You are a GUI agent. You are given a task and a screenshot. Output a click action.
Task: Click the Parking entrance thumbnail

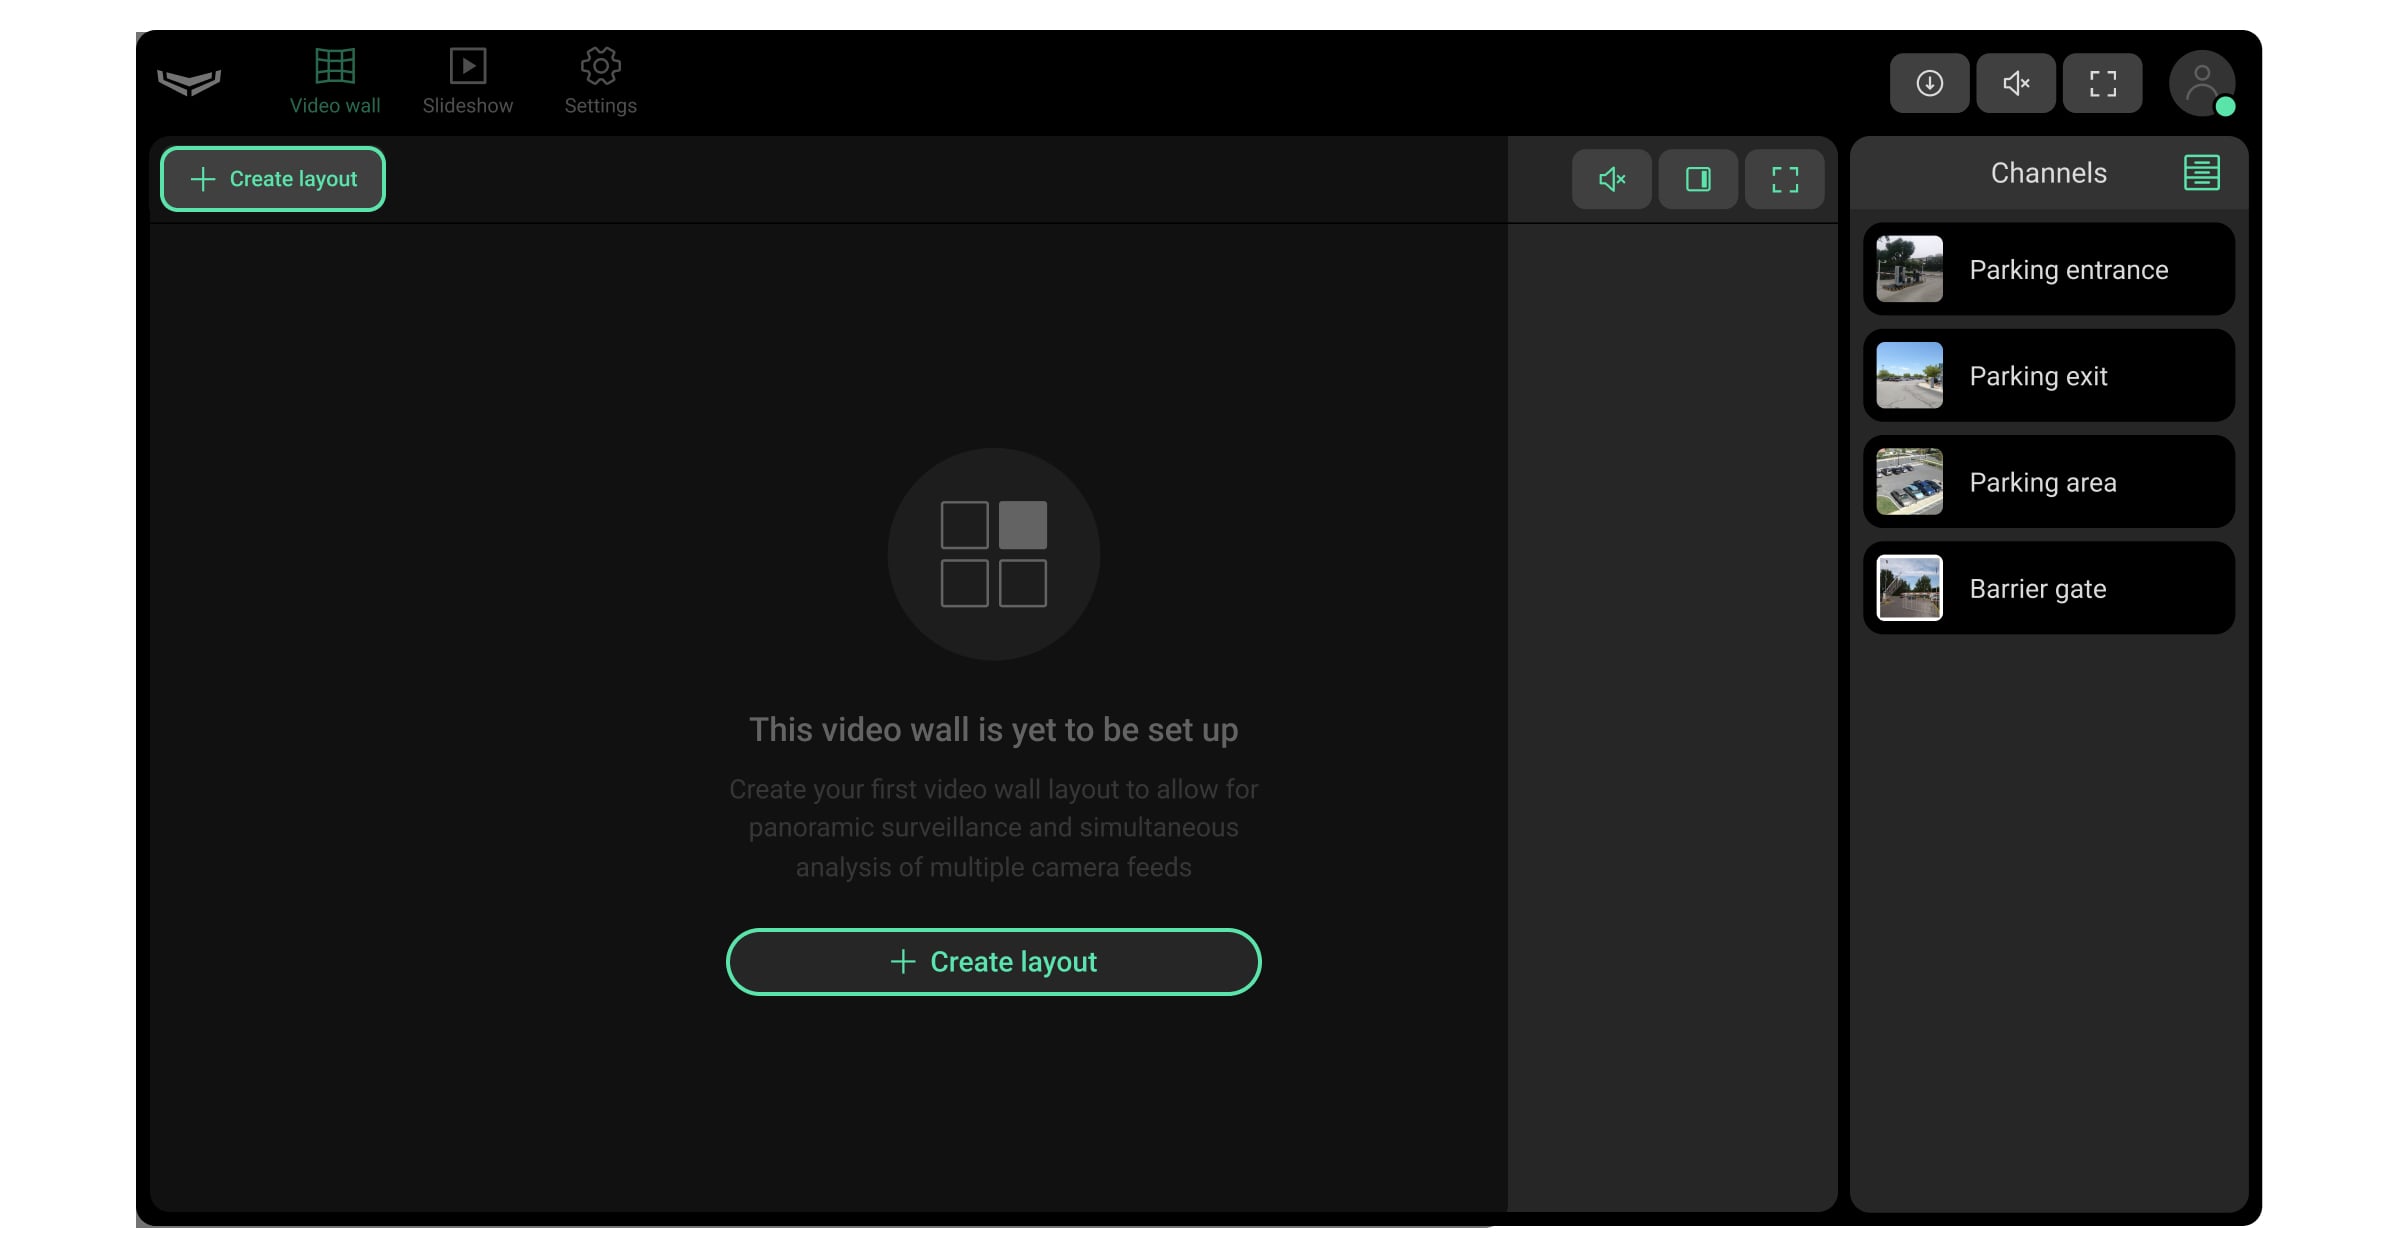coord(1909,269)
